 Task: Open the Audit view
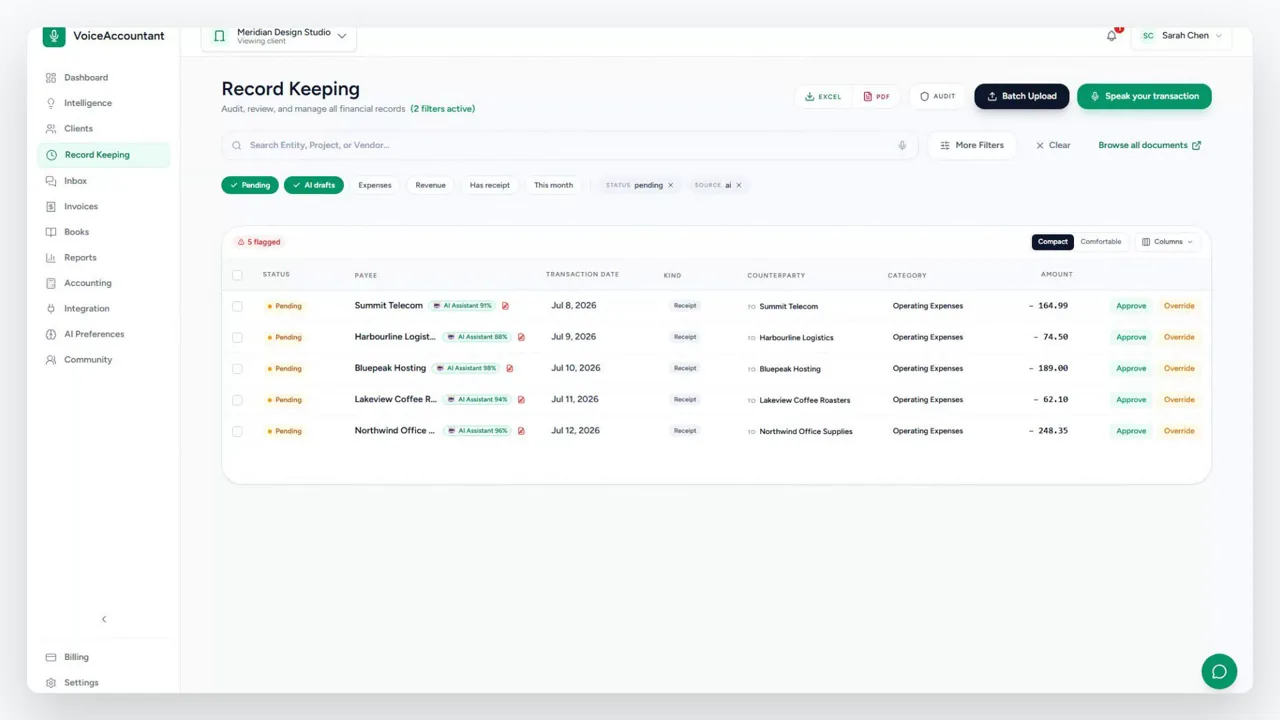(938, 97)
